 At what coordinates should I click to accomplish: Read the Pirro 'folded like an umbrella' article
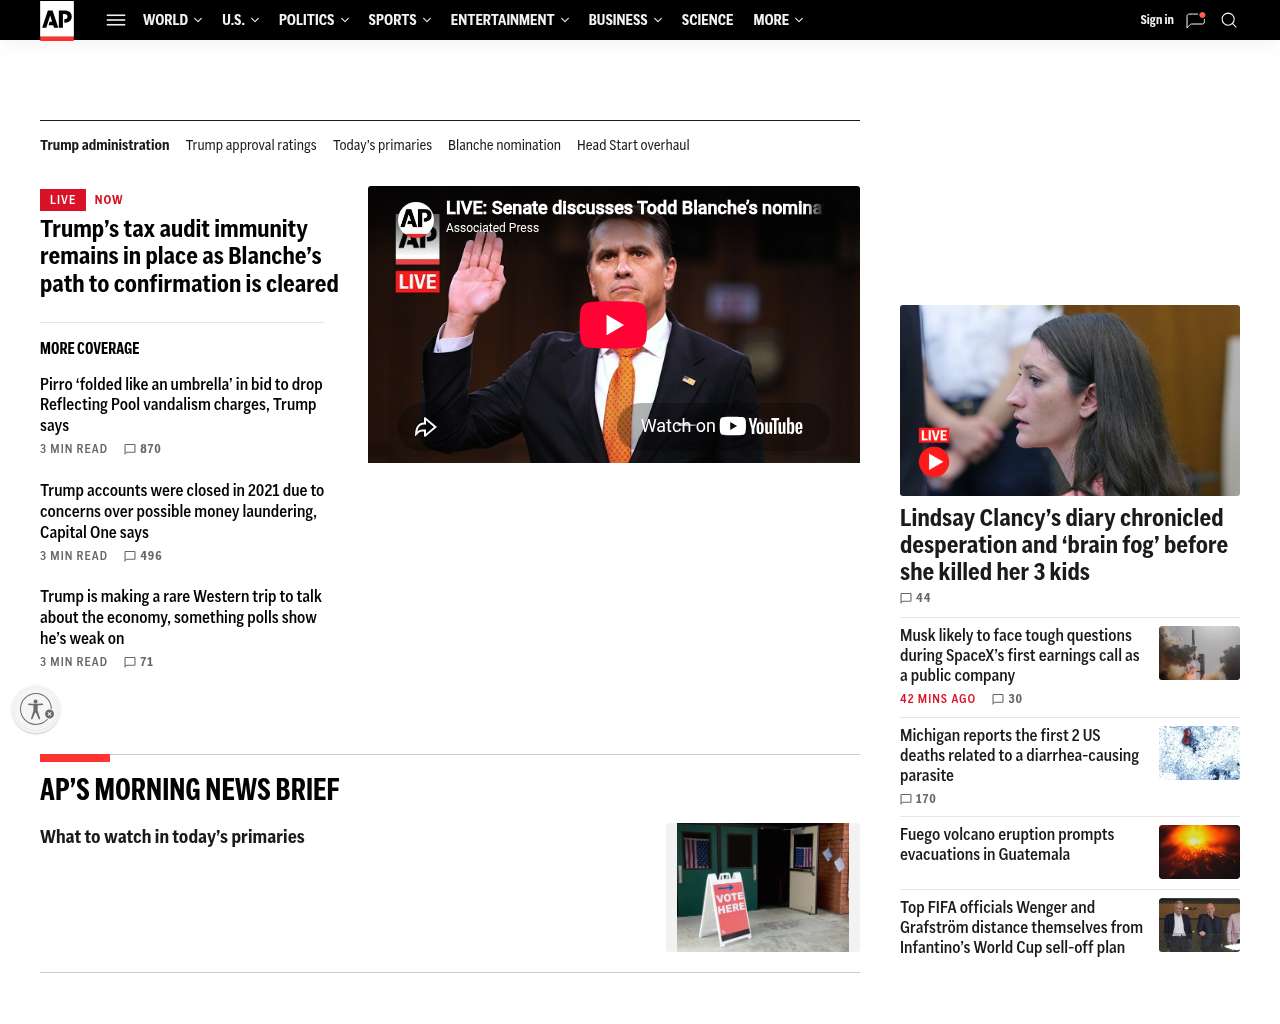coord(182,405)
